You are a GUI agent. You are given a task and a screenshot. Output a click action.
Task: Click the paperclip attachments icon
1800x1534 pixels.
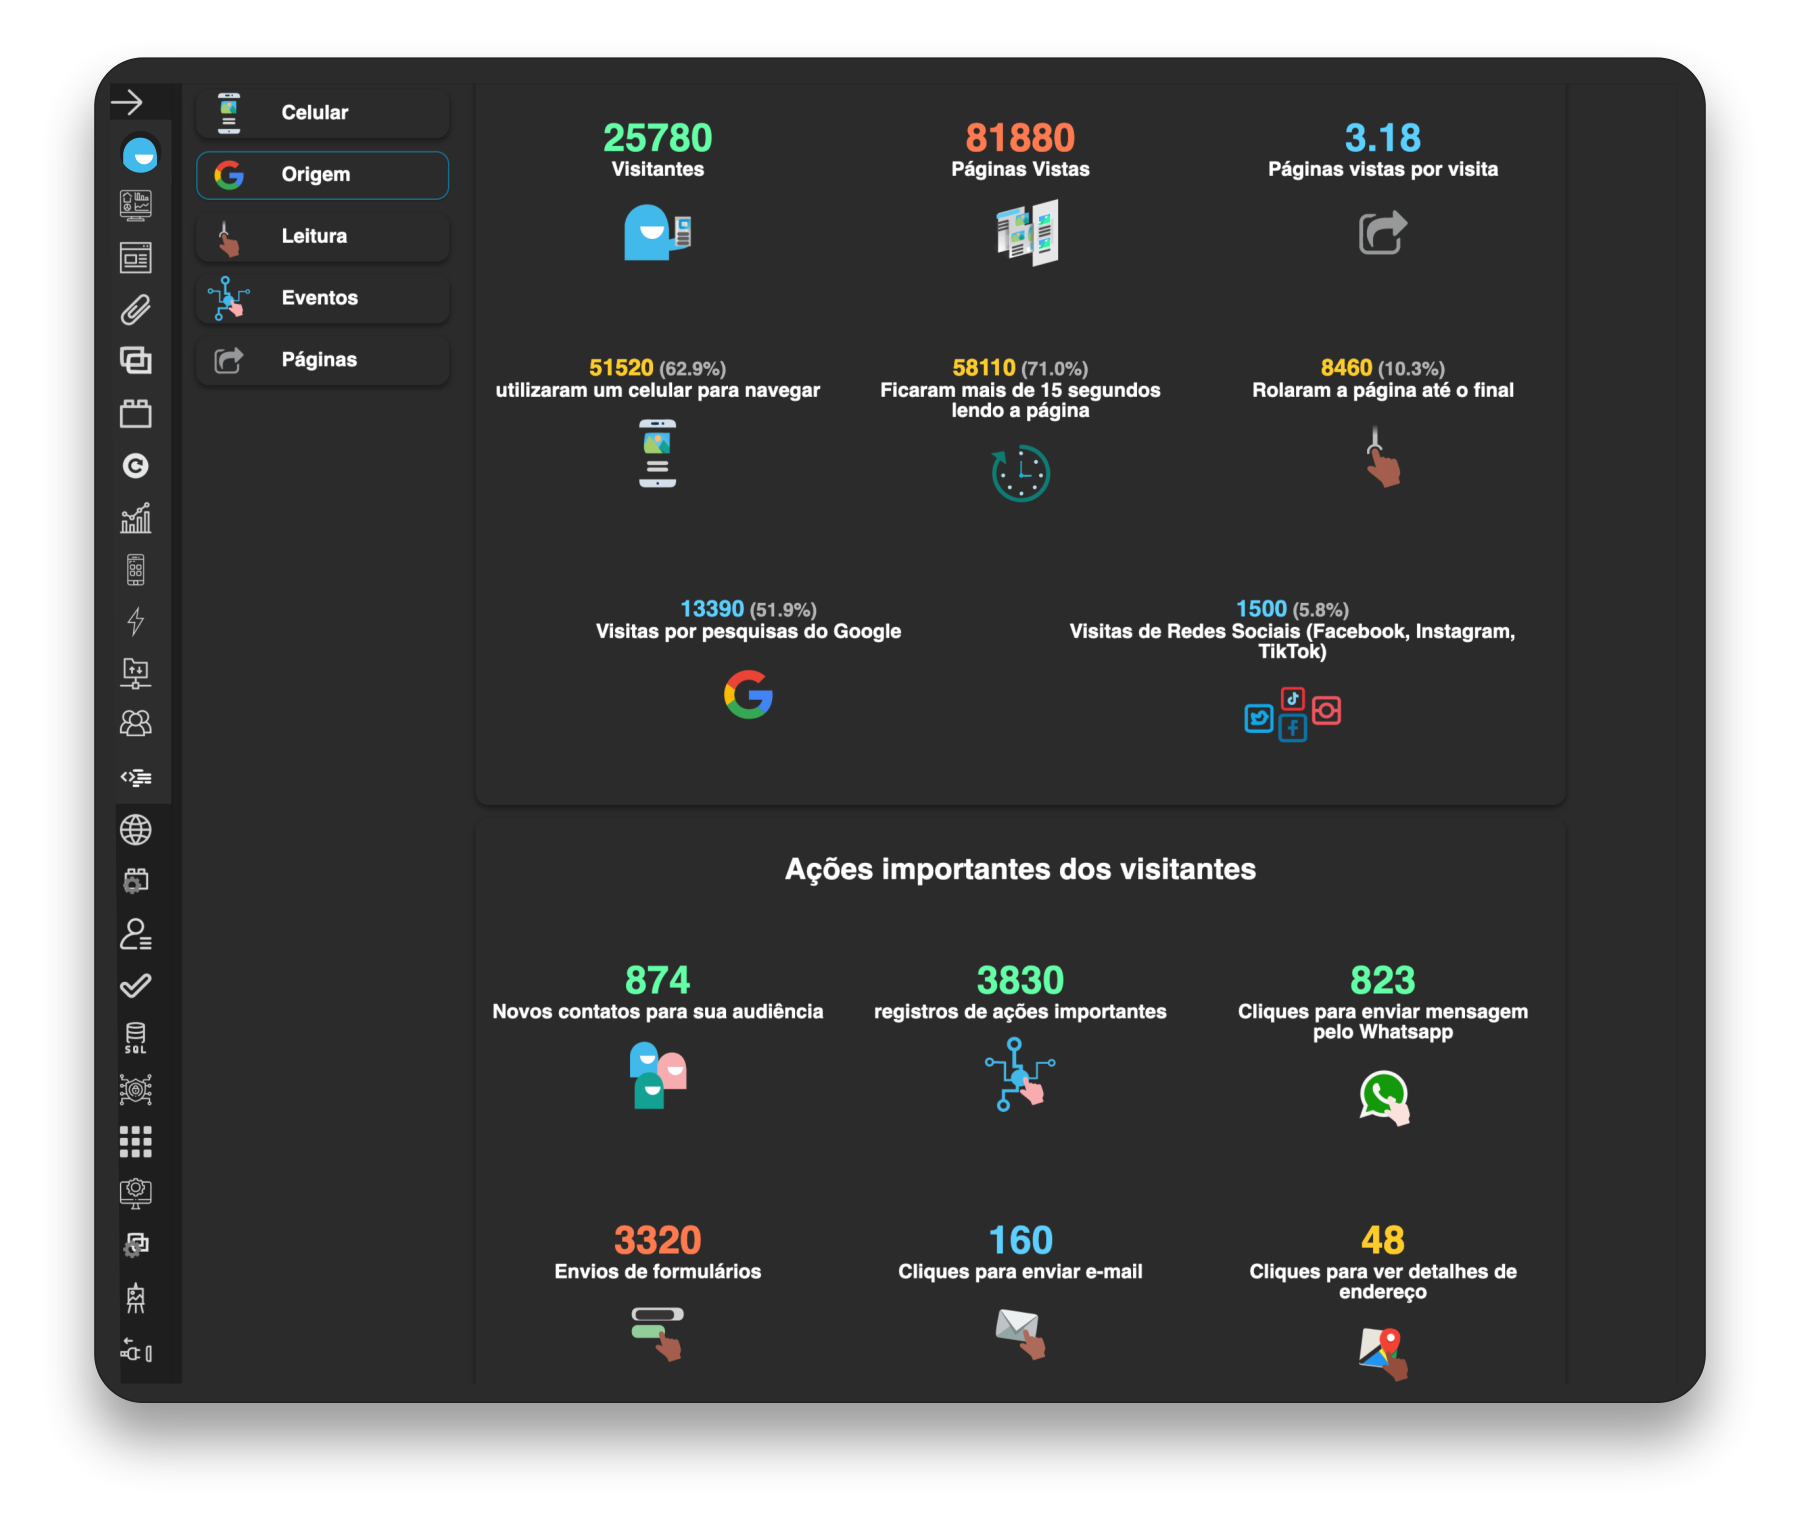coord(136,310)
